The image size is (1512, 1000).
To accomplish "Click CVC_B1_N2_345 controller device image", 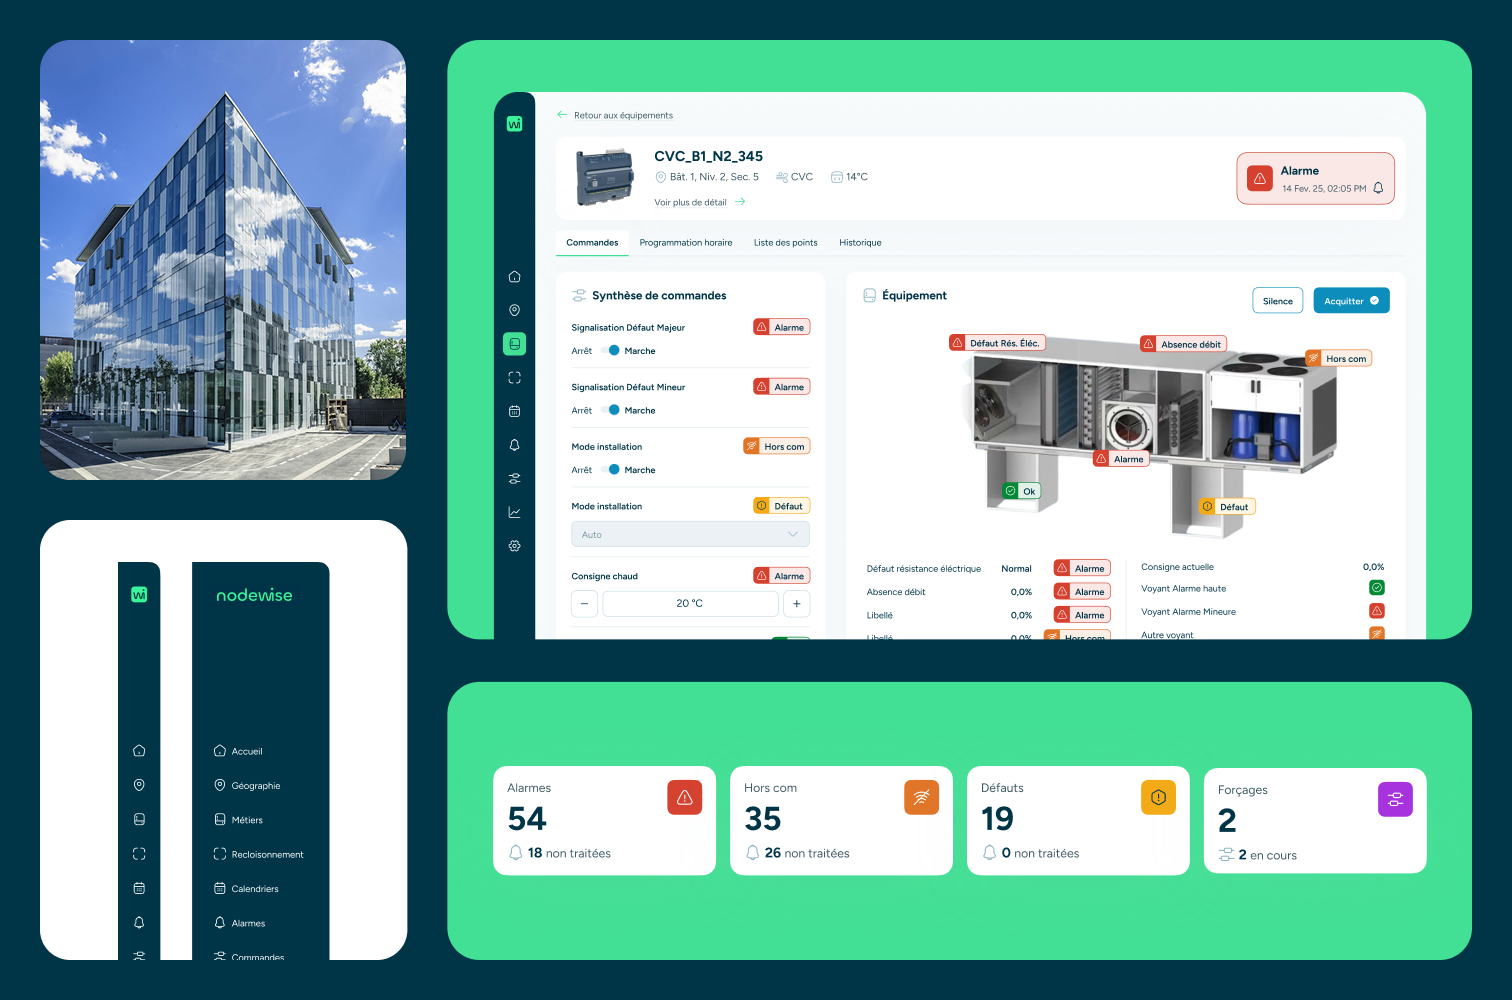I will point(605,177).
